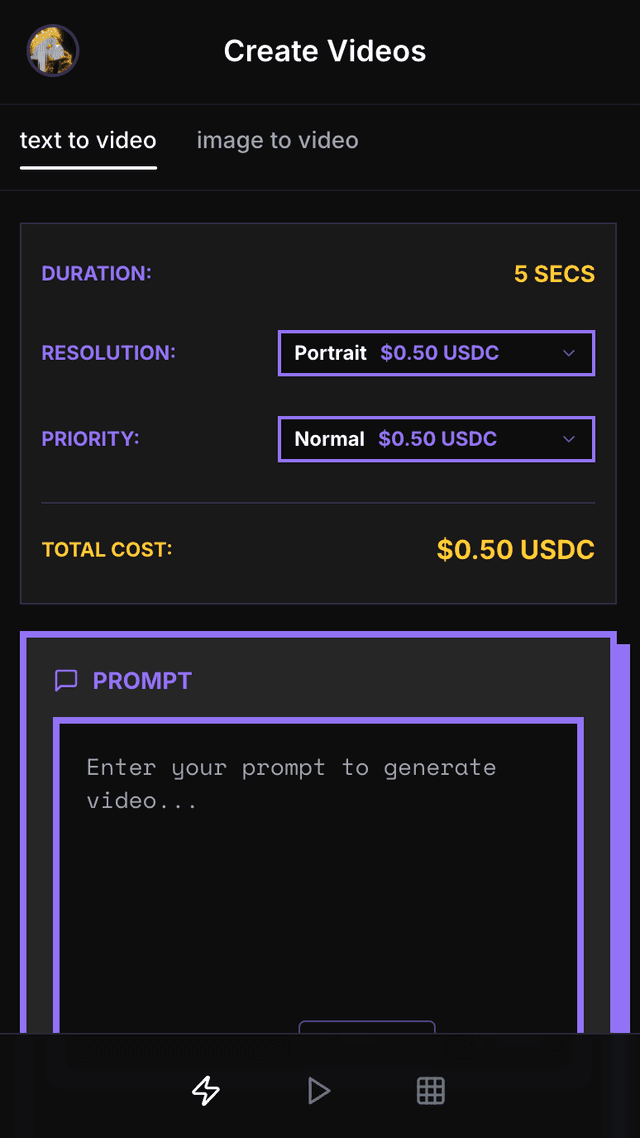Viewport: 640px width, 1138px height.
Task: Expand the resolution selector showing $0.50 USDC
Action: coord(436,353)
